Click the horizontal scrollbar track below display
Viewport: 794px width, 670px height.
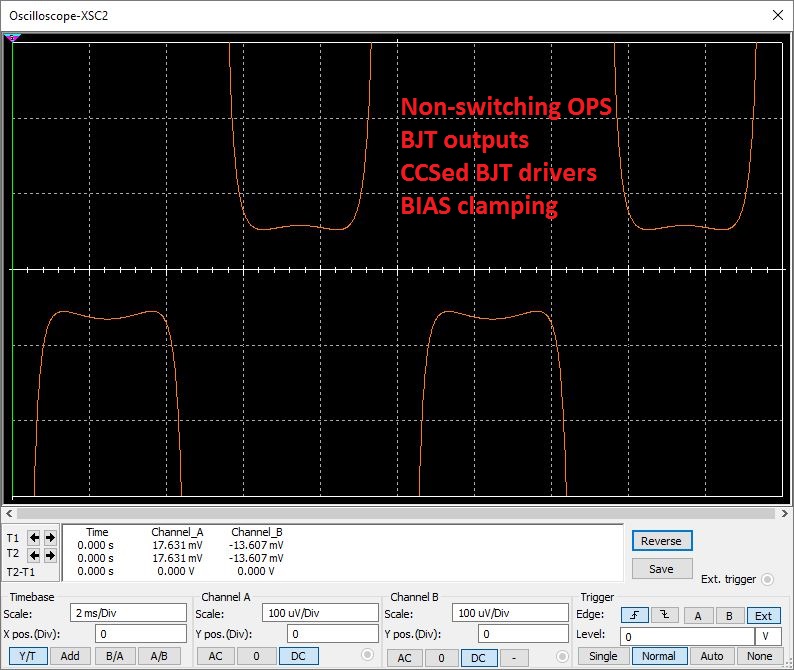click(x=396, y=514)
